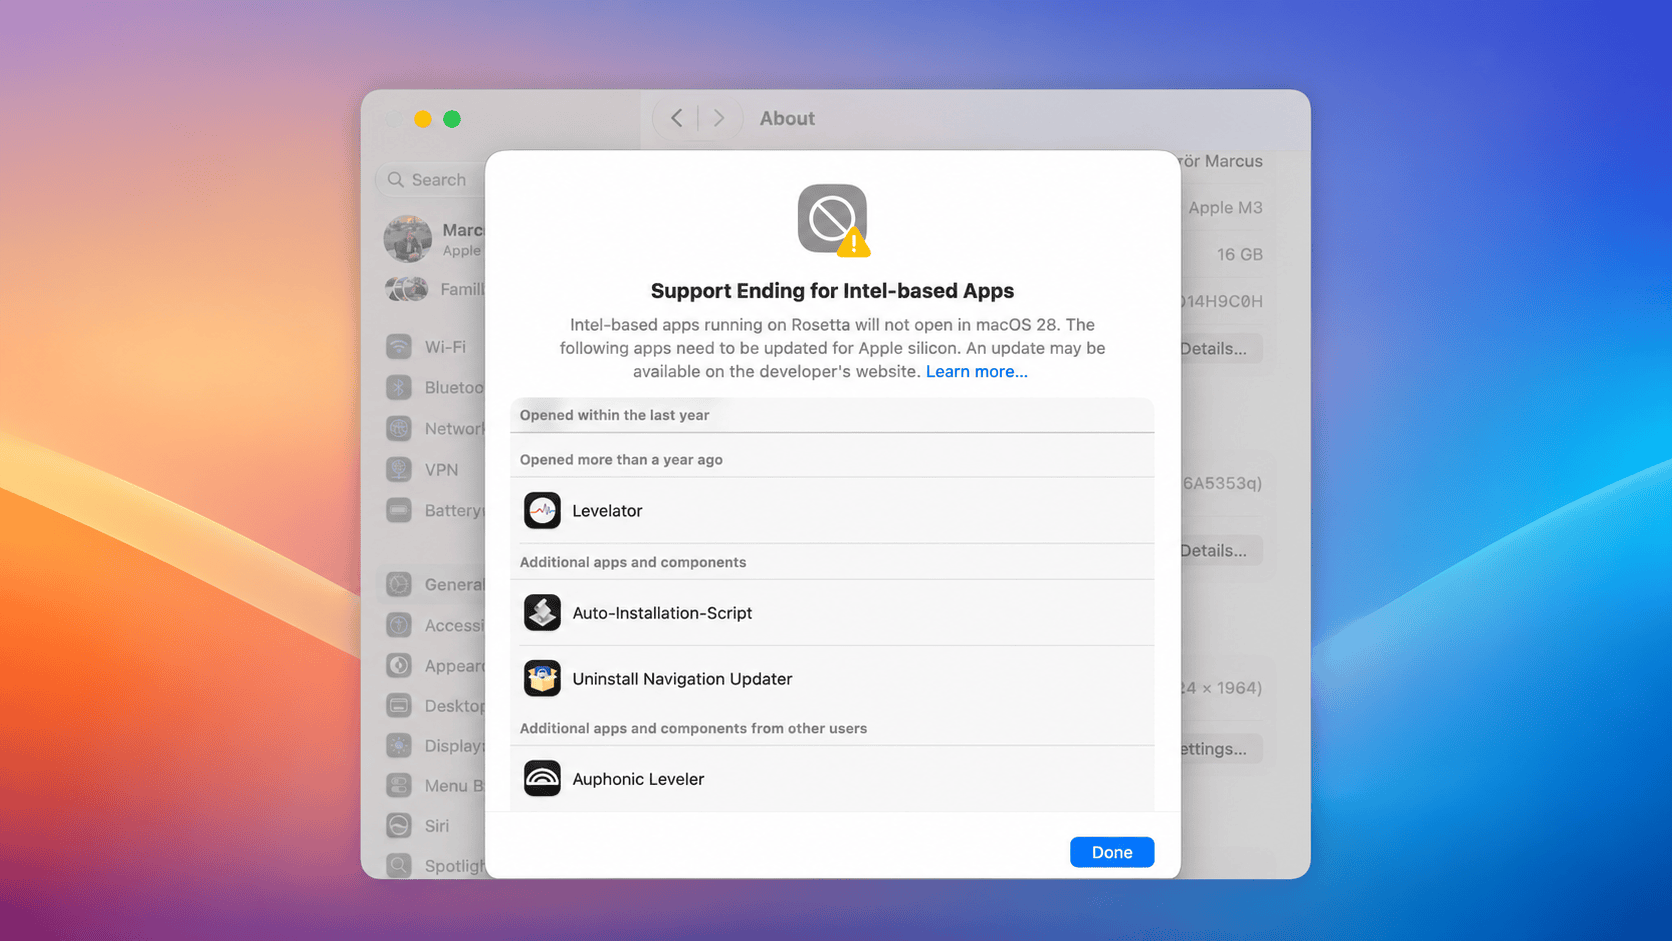
Task: Select the Levelator name text
Action: click(607, 511)
